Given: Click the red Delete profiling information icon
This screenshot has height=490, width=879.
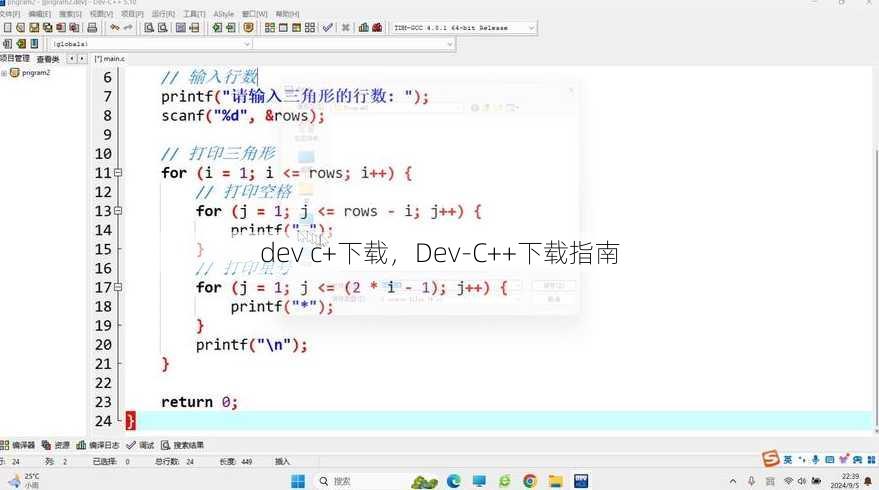Looking at the screenshot, I should tap(377, 27).
